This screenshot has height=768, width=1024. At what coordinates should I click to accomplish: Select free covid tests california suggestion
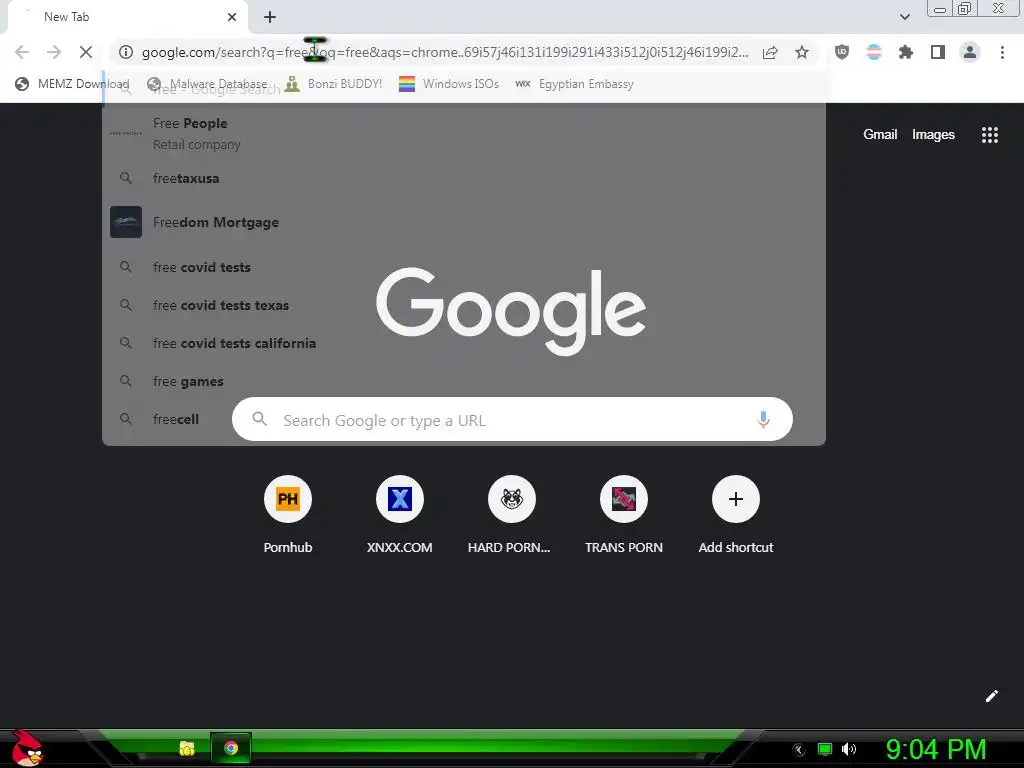(464, 343)
